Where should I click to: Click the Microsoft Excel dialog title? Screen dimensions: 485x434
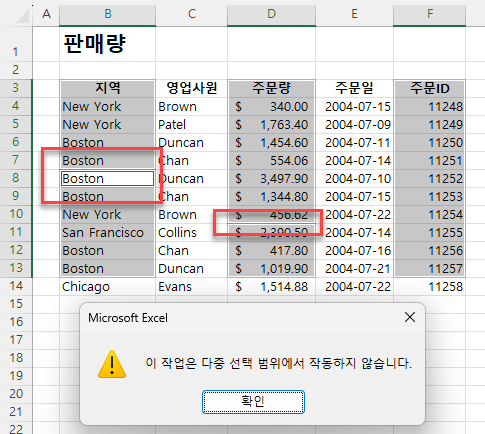pos(128,318)
